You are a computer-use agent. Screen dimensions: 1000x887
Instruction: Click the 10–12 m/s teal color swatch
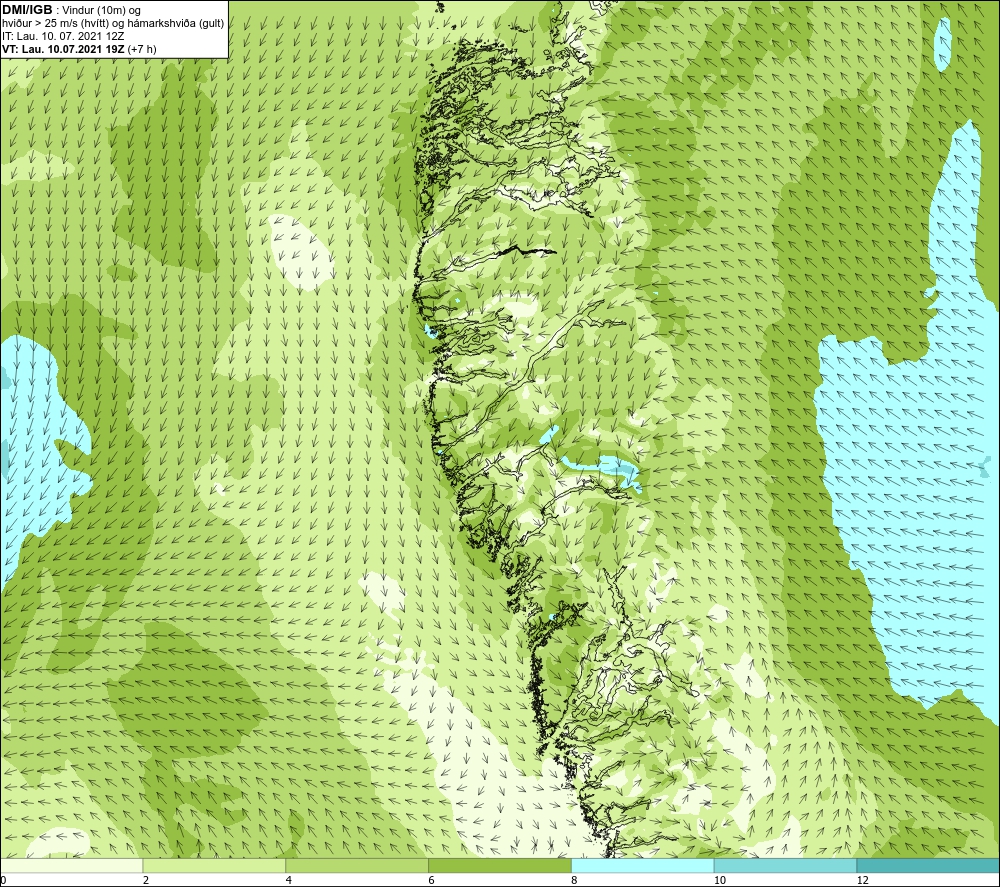[785, 865]
